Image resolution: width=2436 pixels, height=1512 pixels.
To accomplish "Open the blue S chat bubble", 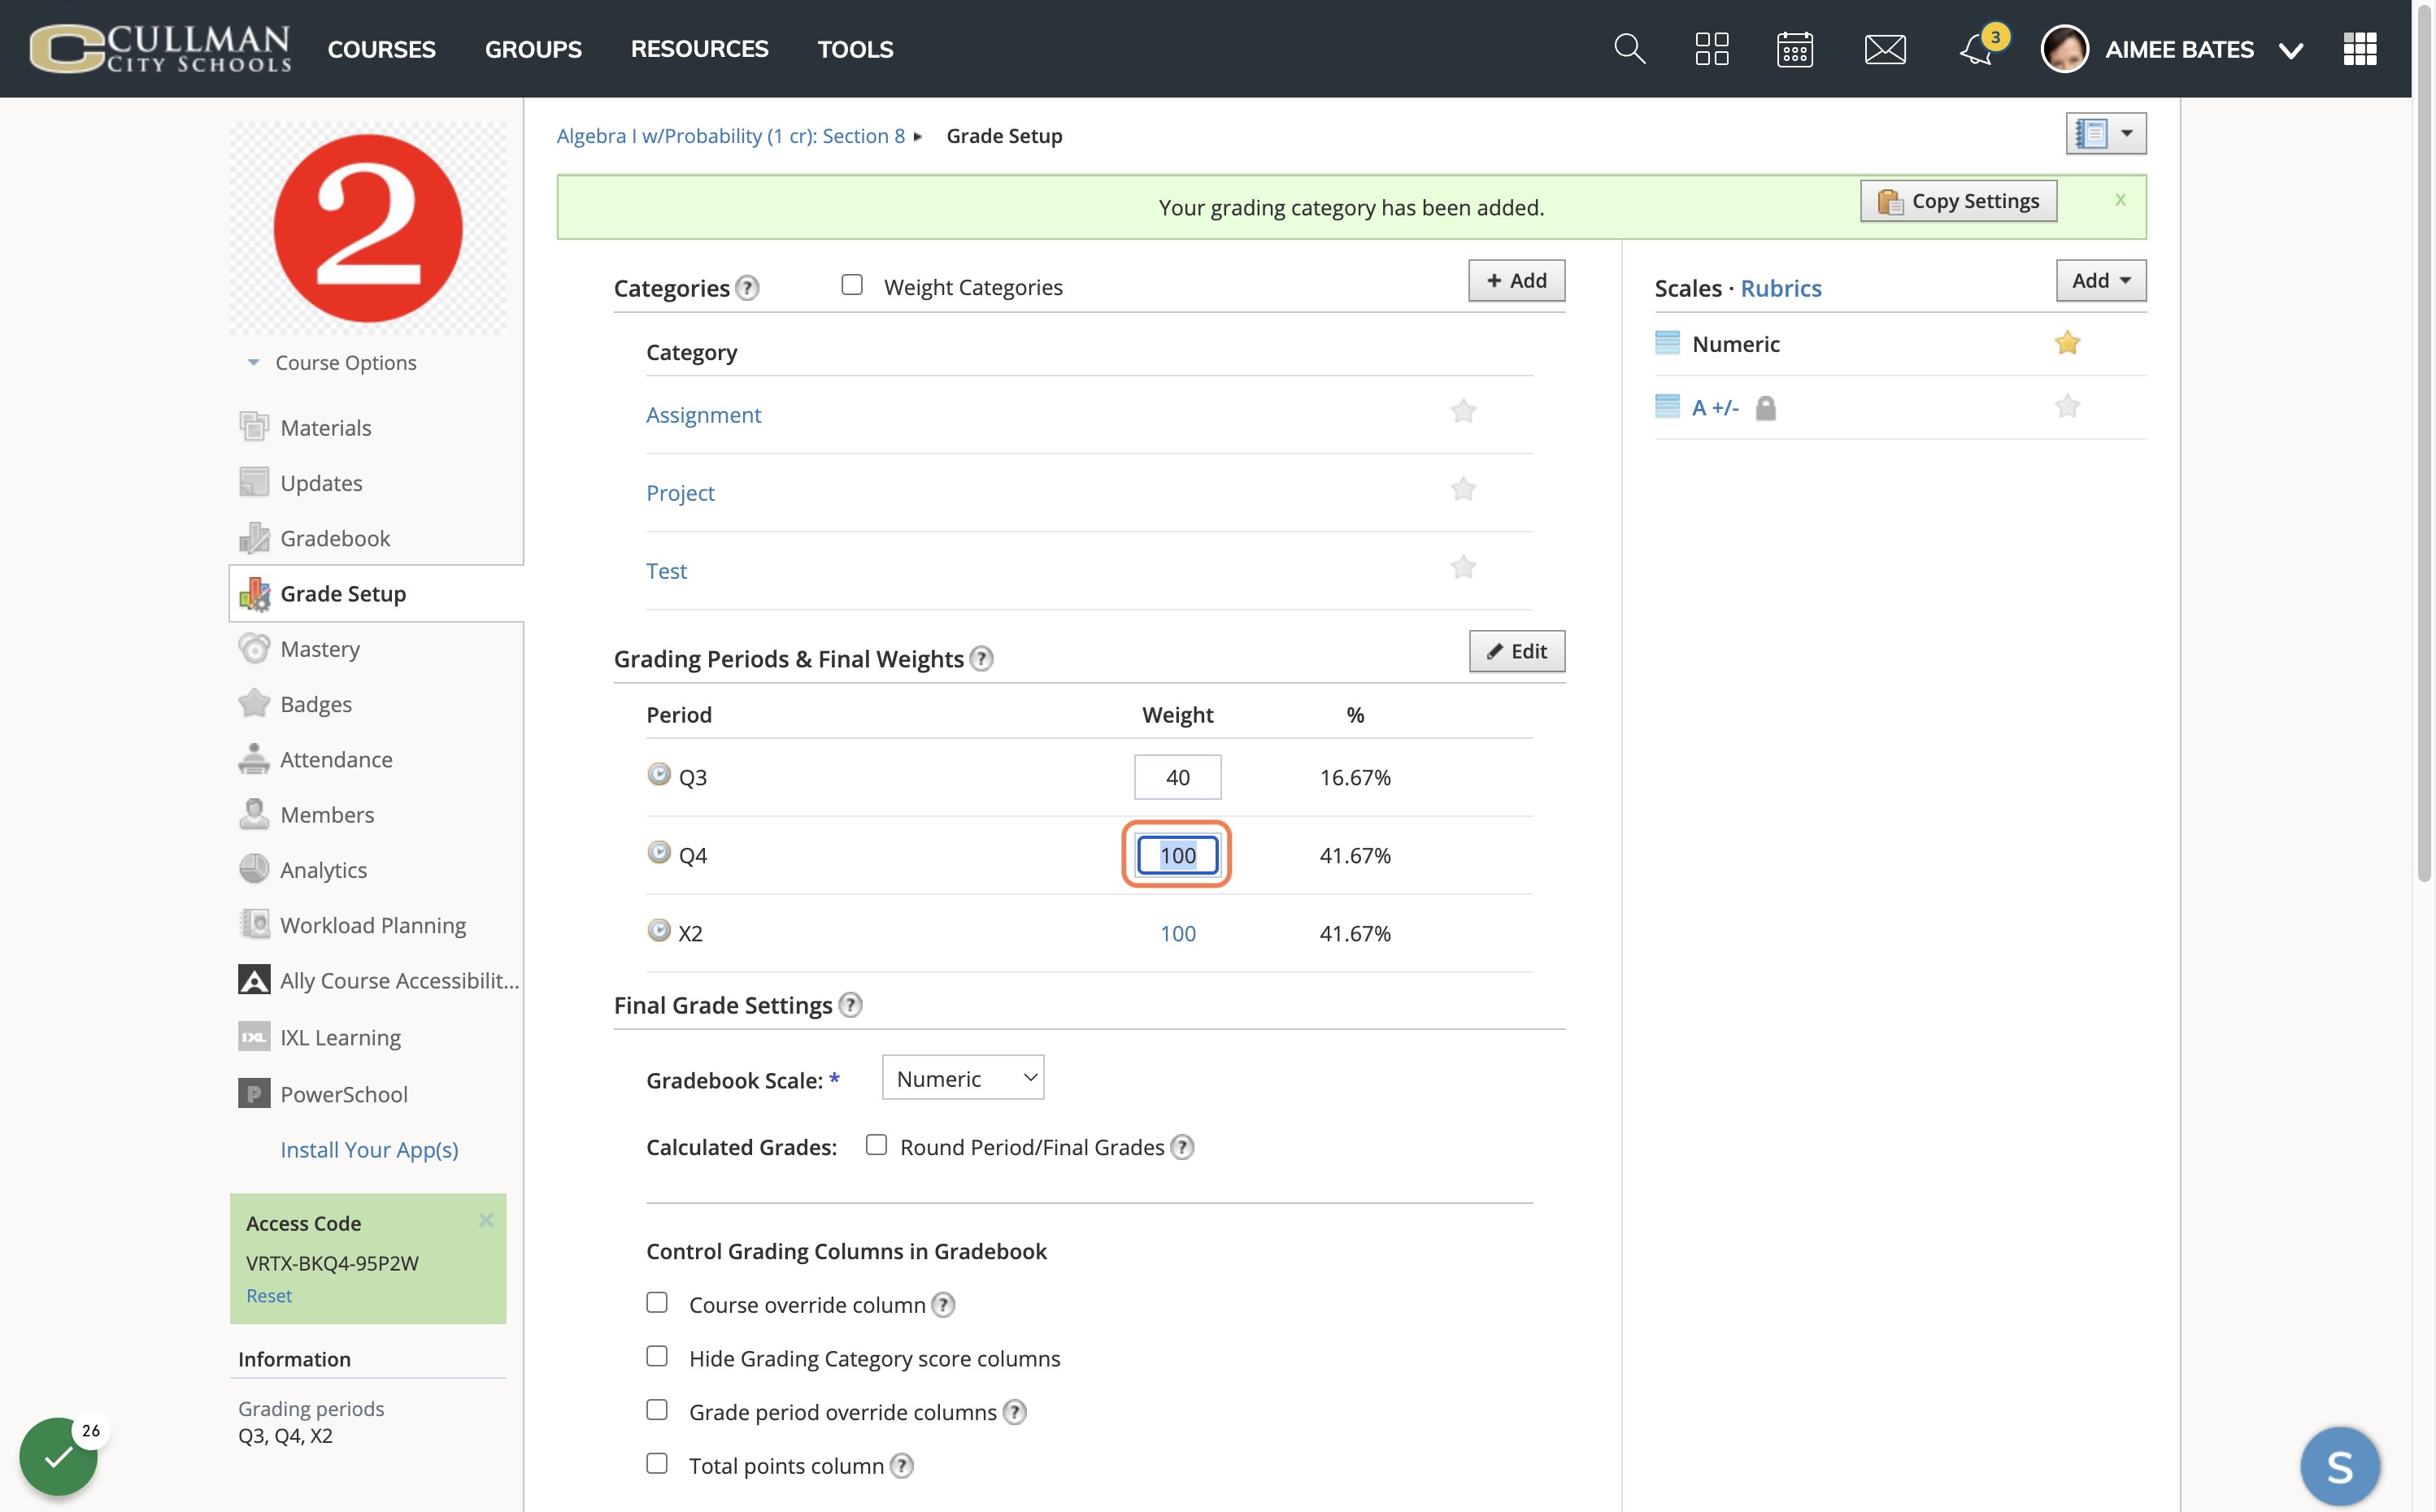I will 2340,1466.
